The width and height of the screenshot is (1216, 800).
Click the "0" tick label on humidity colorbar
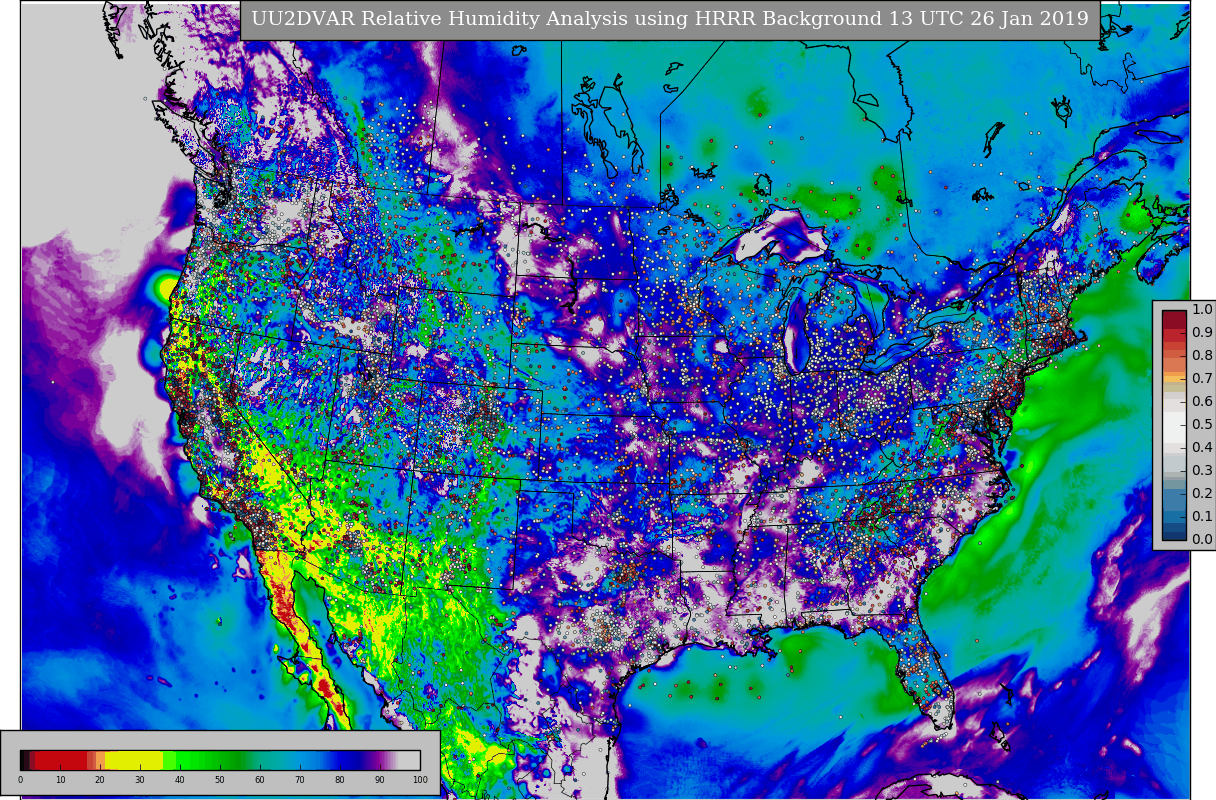pyautogui.click(x=20, y=780)
